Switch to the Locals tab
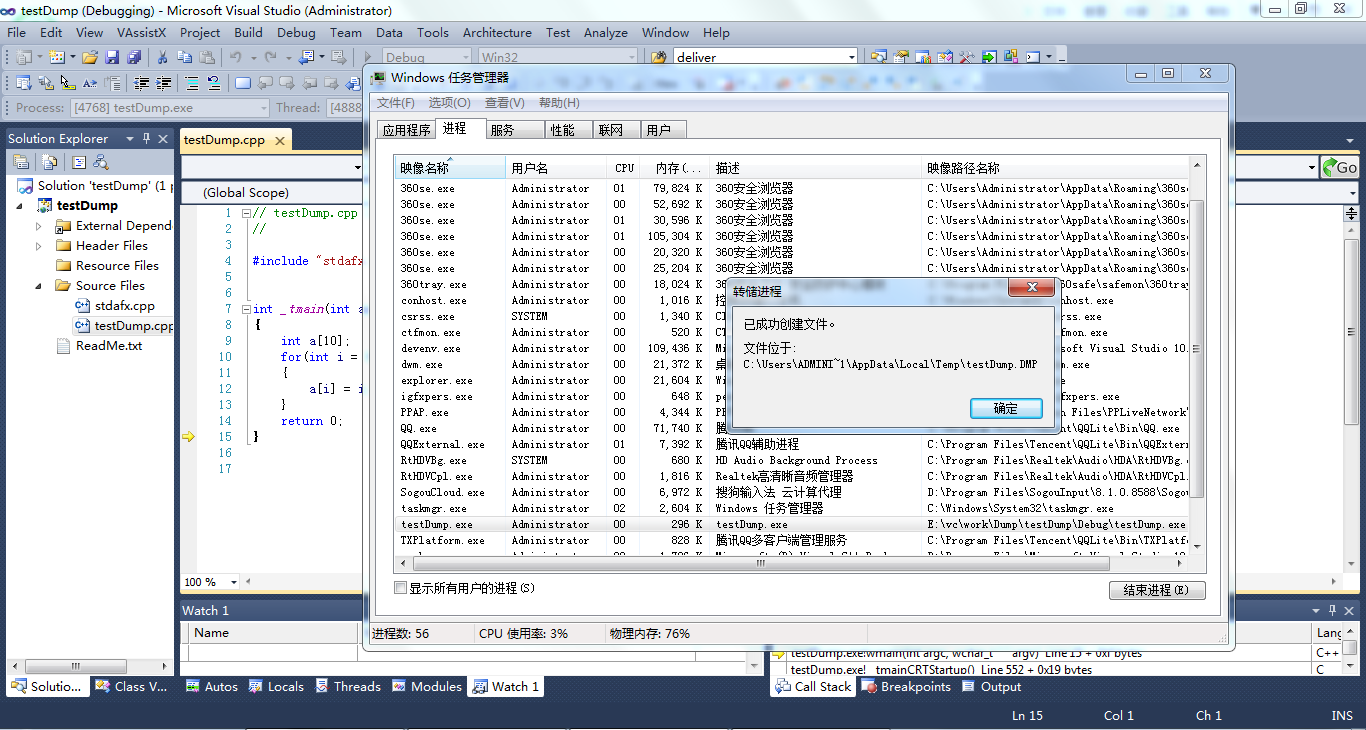The height and width of the screenshot is (730, 1366). [x=276, y=687]
